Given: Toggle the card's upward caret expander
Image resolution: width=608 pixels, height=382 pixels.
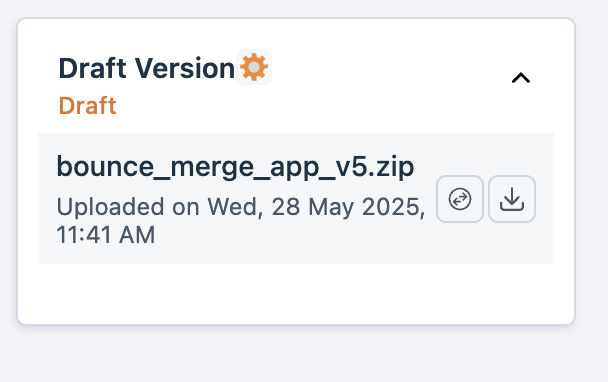Looking at the screenshot, I should (x=521, y=78).
